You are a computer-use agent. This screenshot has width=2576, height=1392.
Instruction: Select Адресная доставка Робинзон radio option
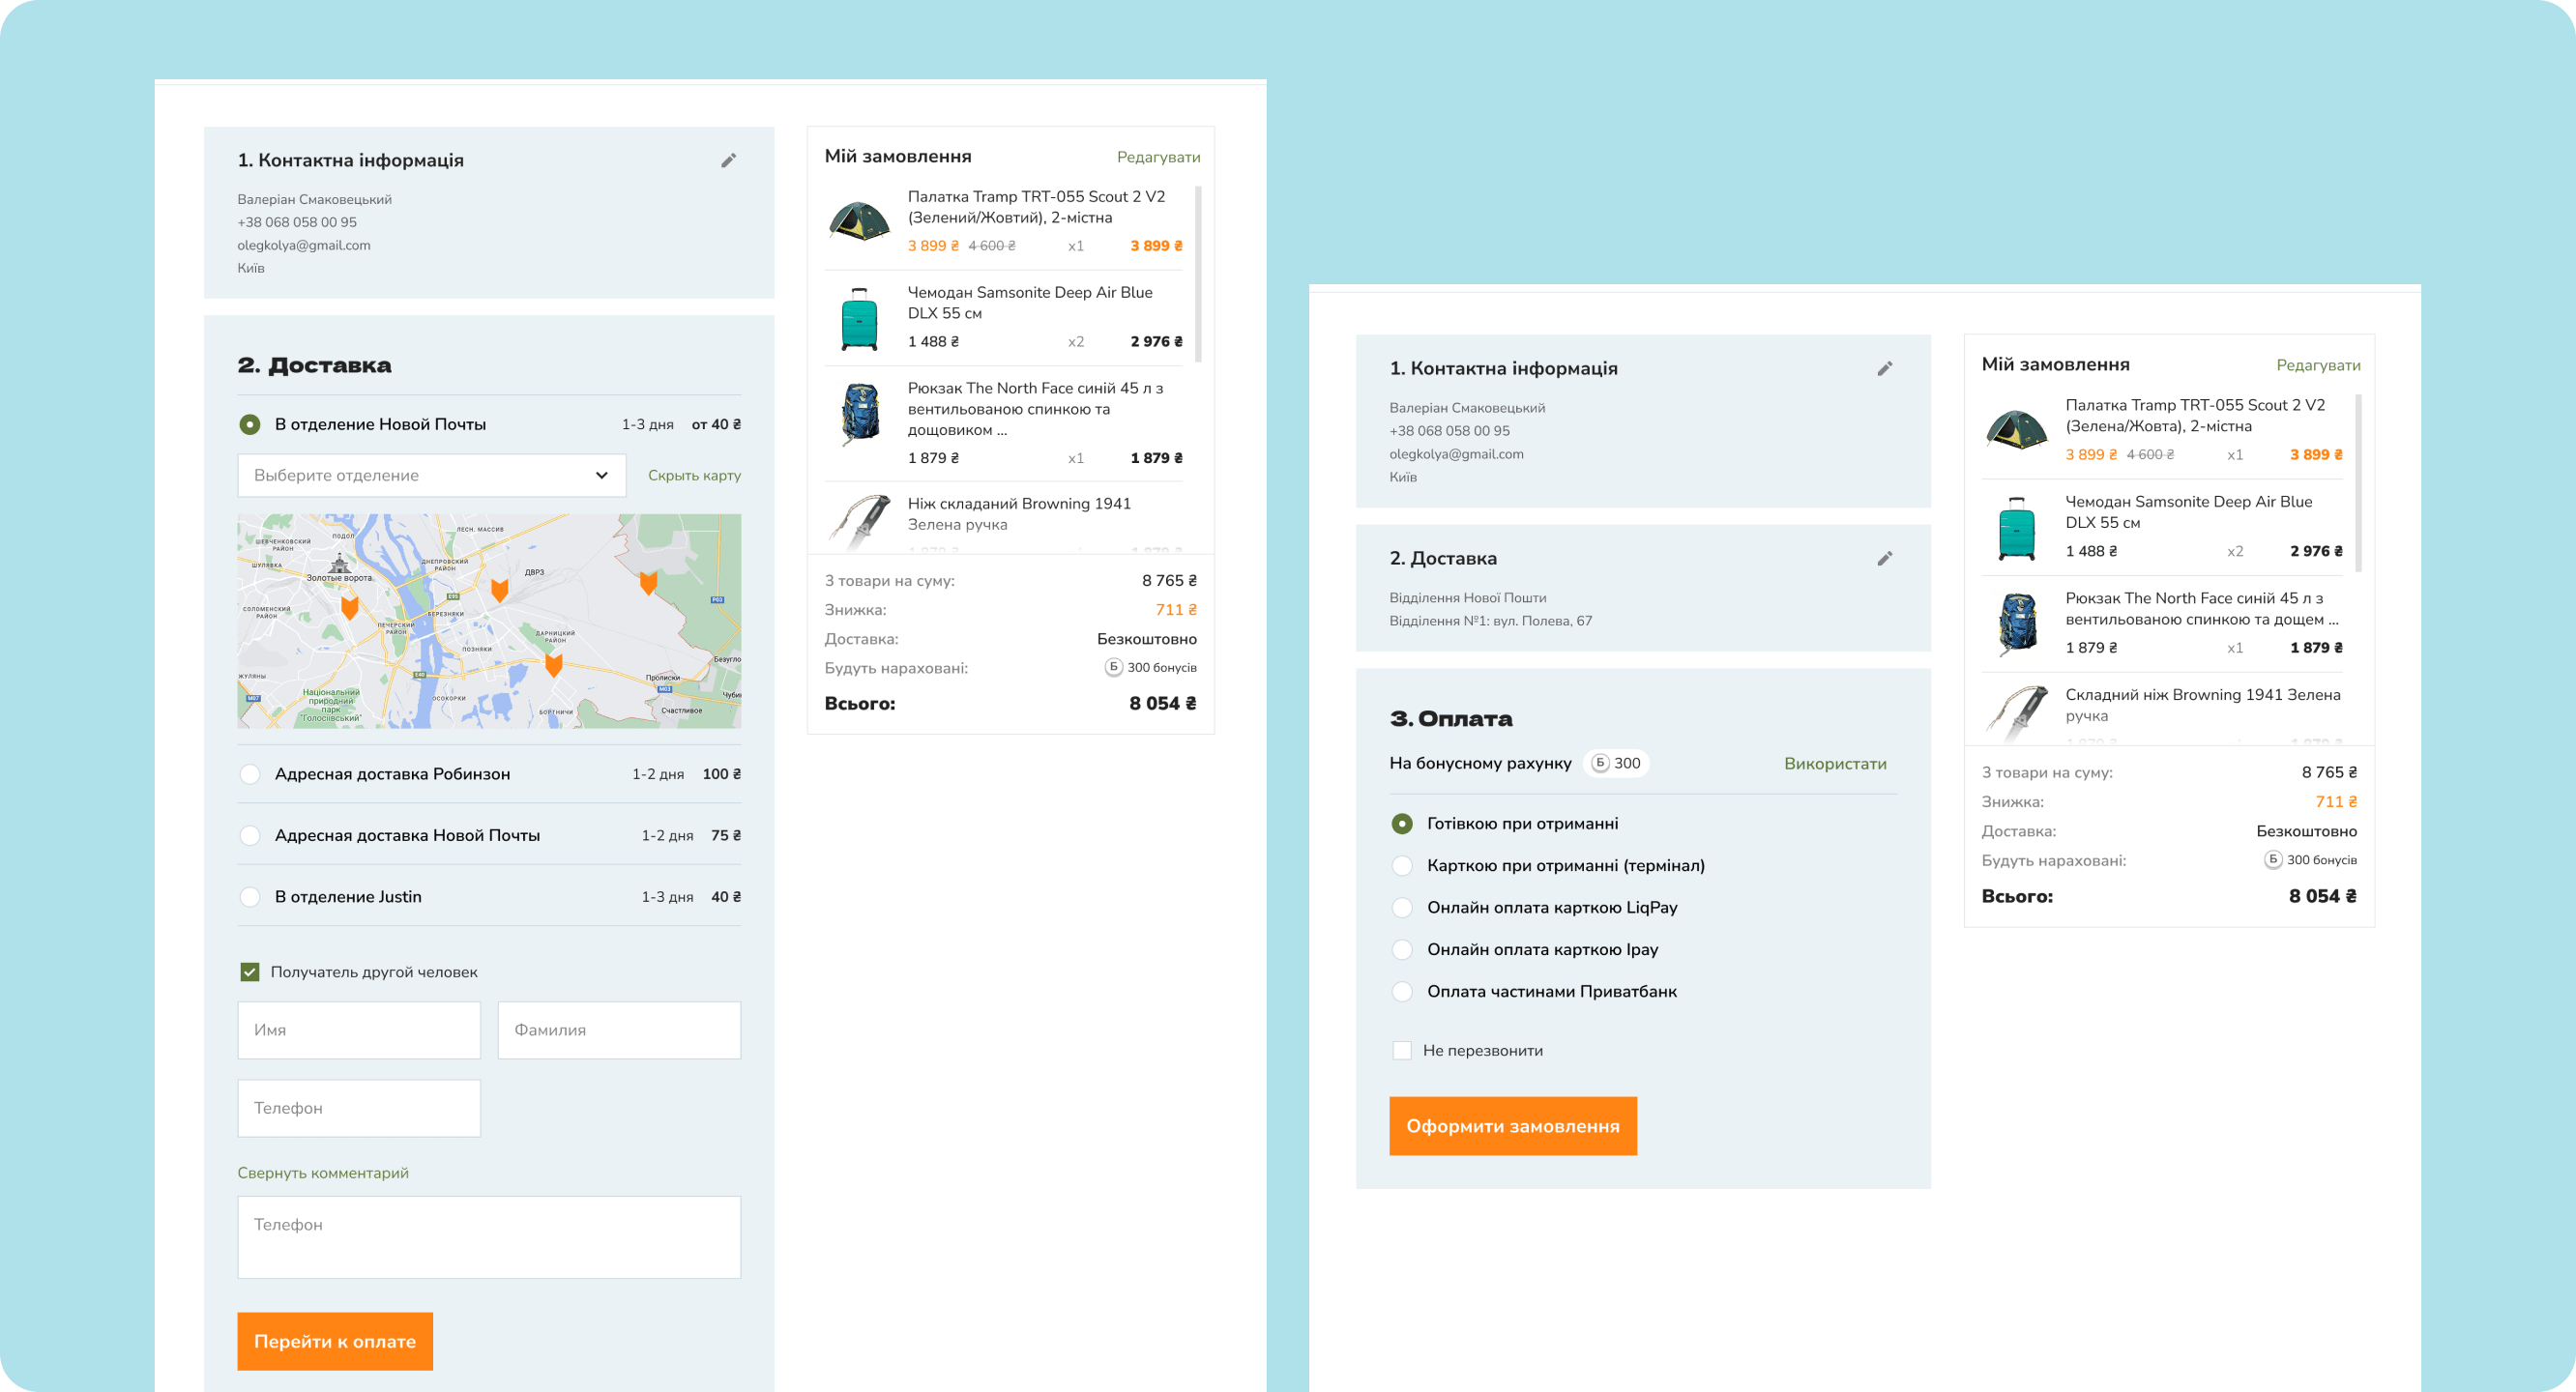click(250, 774)
